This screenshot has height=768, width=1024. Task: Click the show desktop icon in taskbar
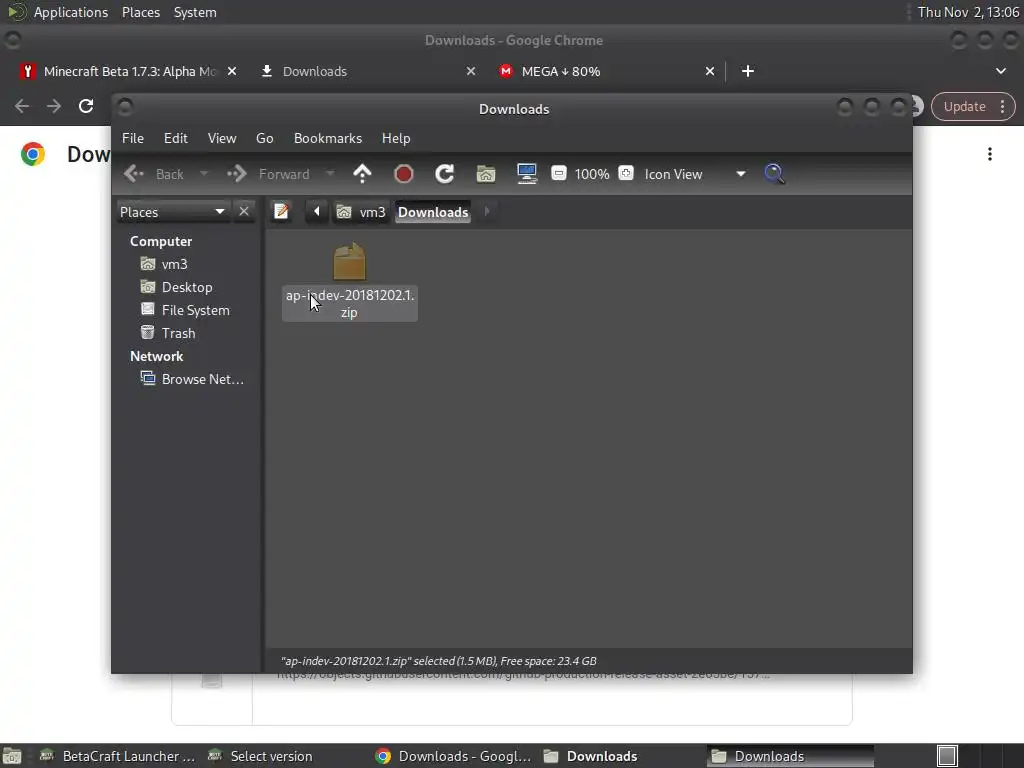tap(12, 756)
